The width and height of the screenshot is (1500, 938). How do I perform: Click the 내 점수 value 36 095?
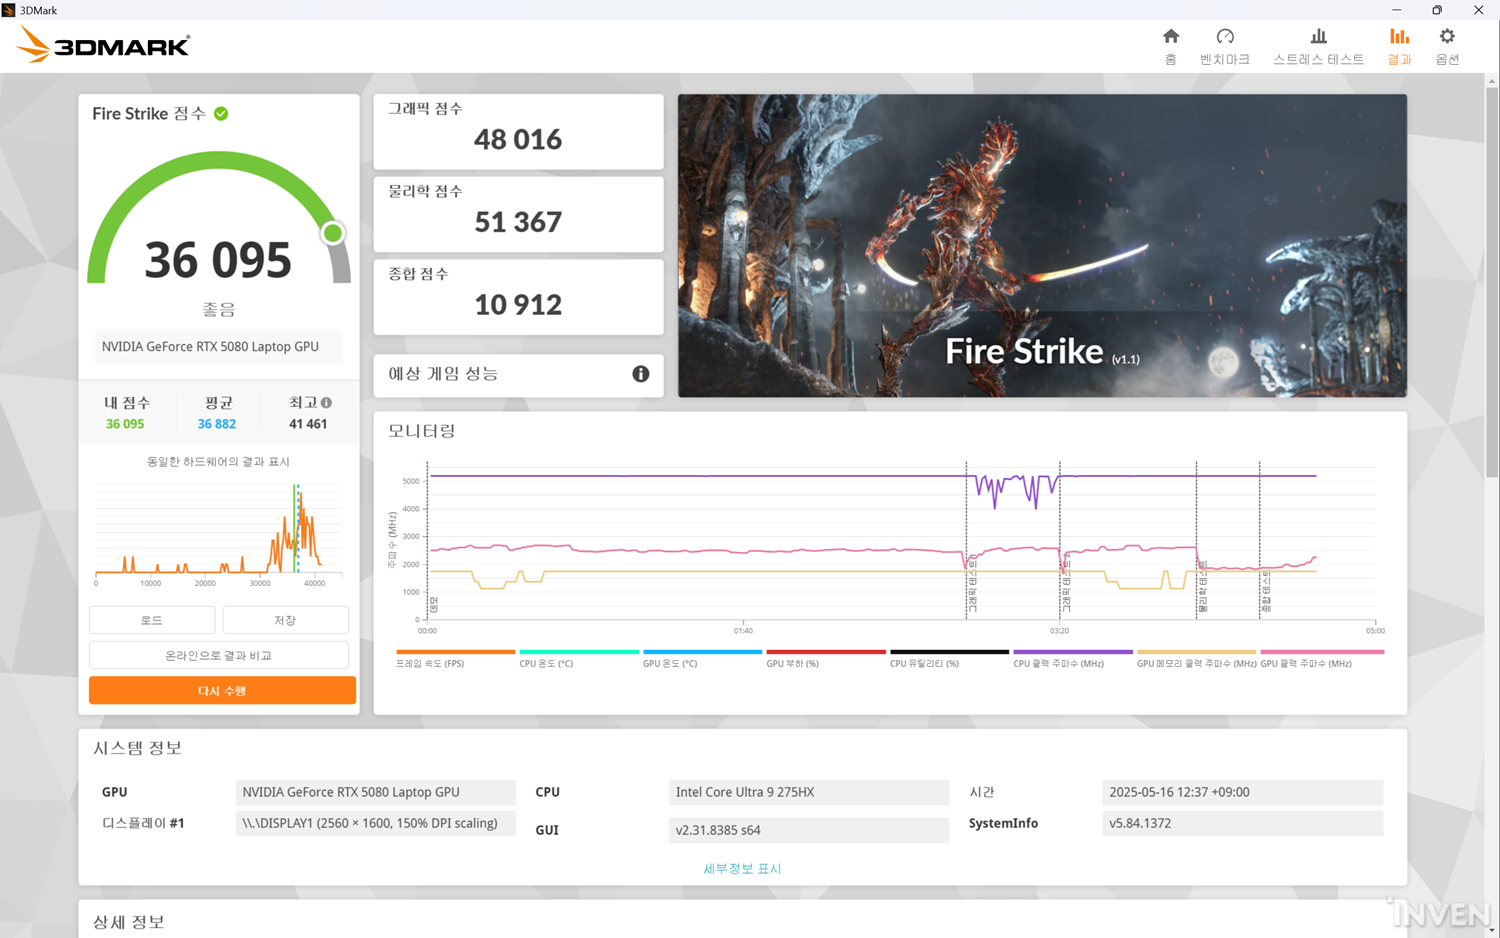[x=125, y=424]
